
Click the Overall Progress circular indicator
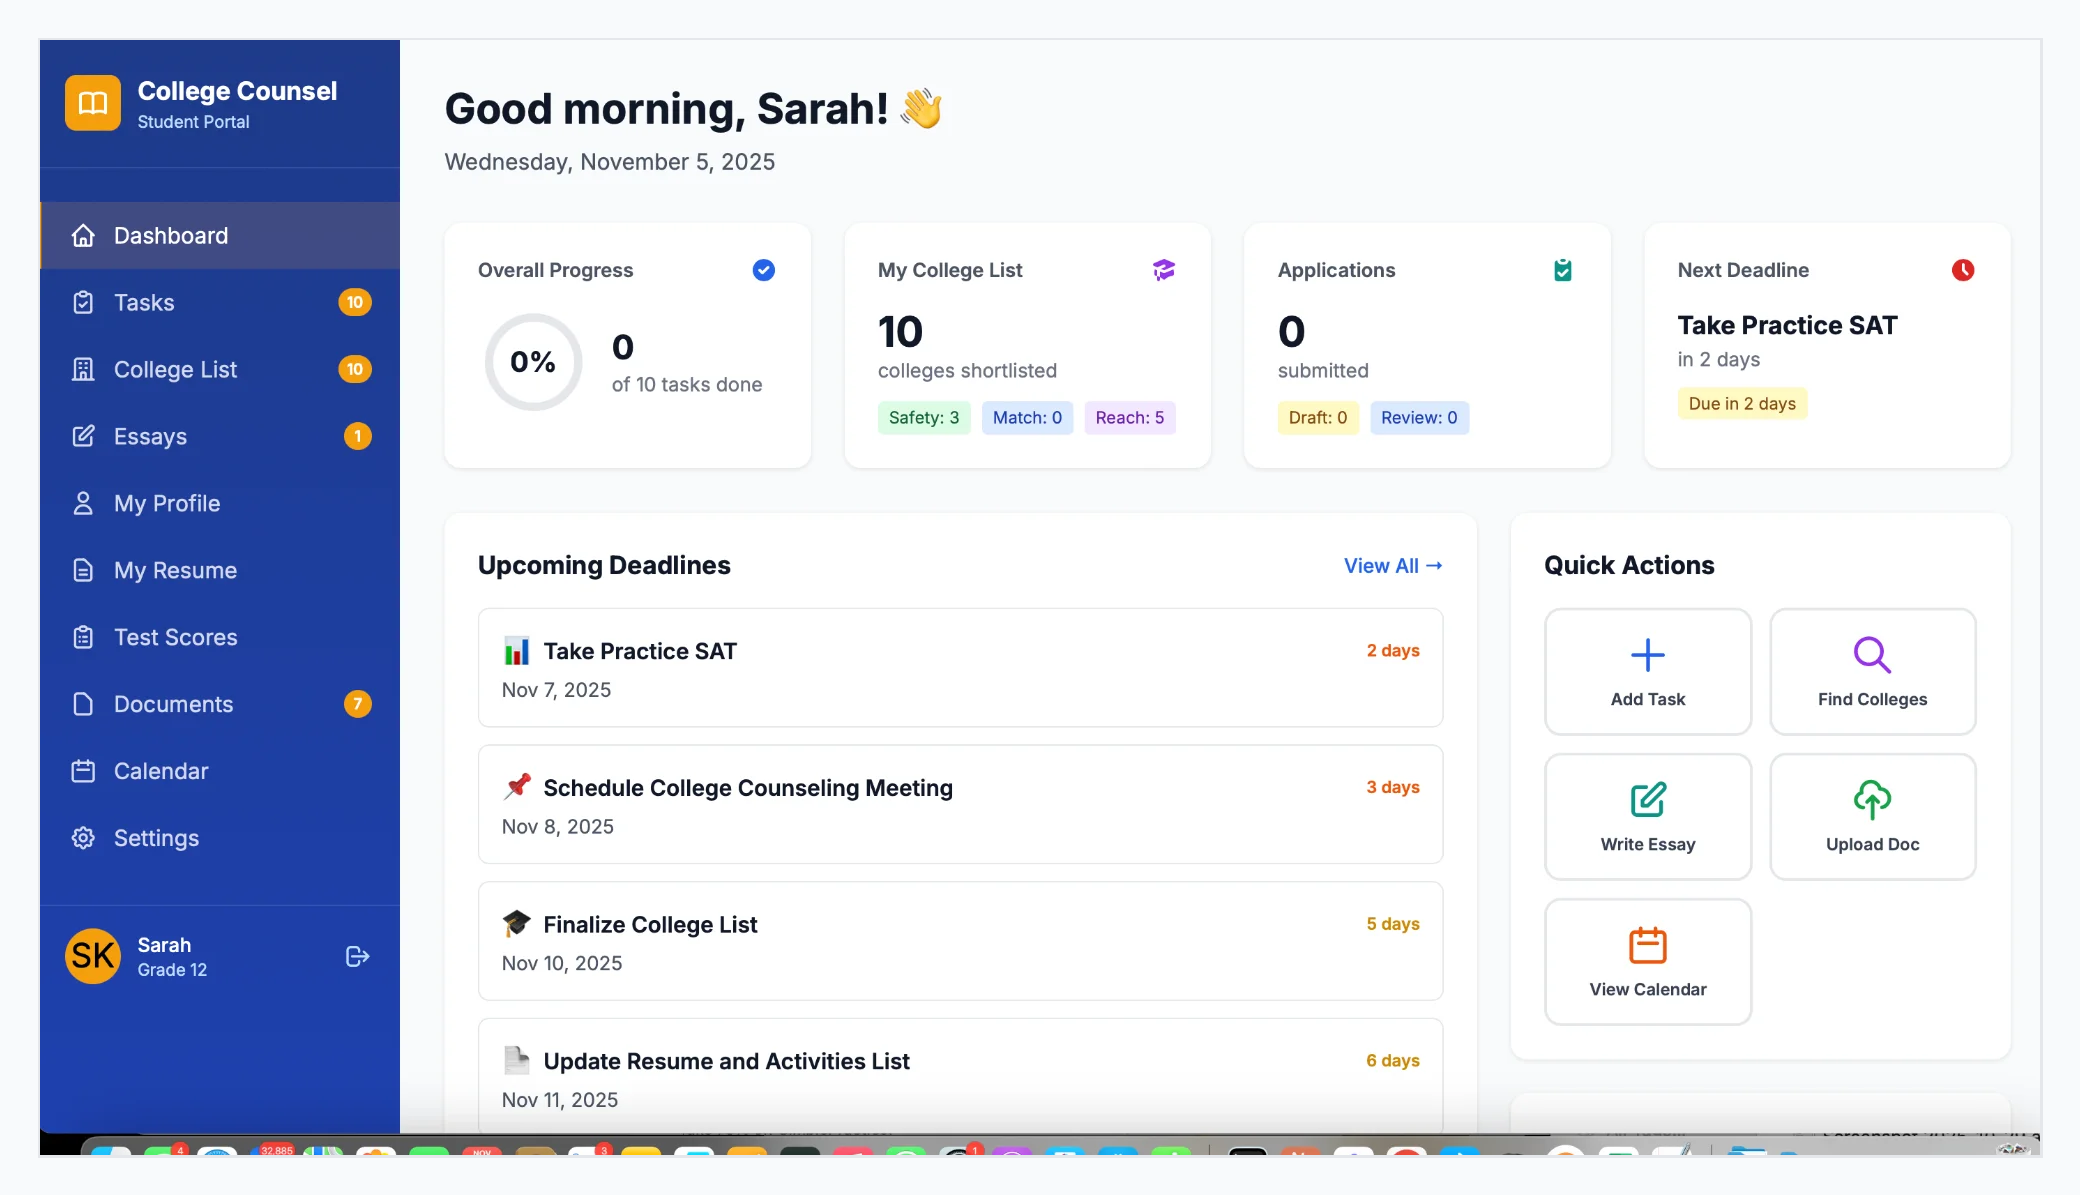534,362
